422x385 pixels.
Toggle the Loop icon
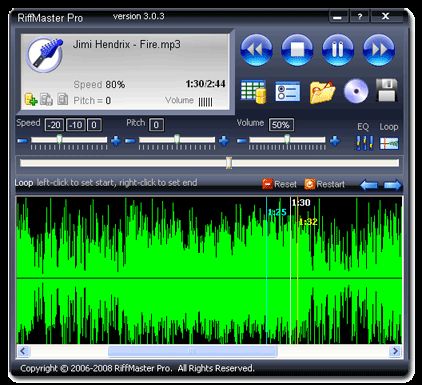(389, 144)
